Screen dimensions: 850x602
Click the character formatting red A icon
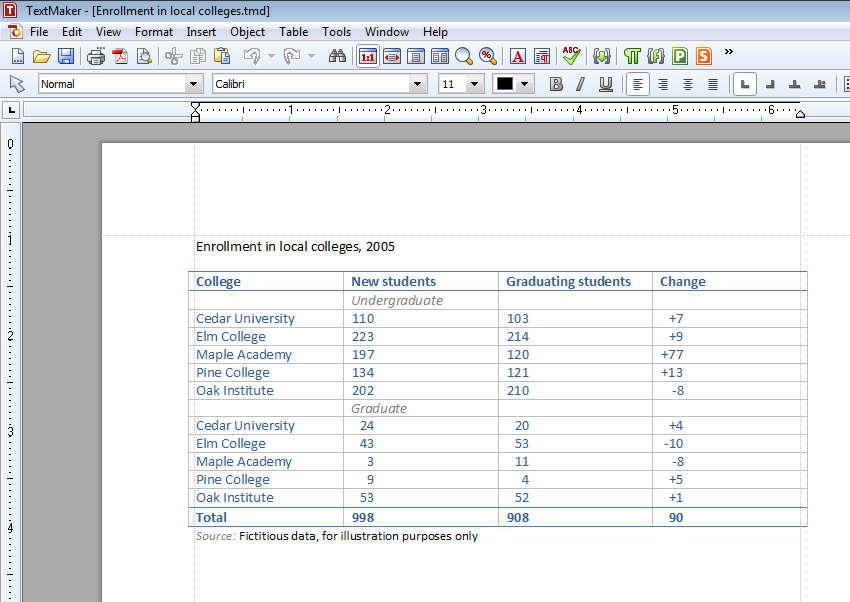518,56
